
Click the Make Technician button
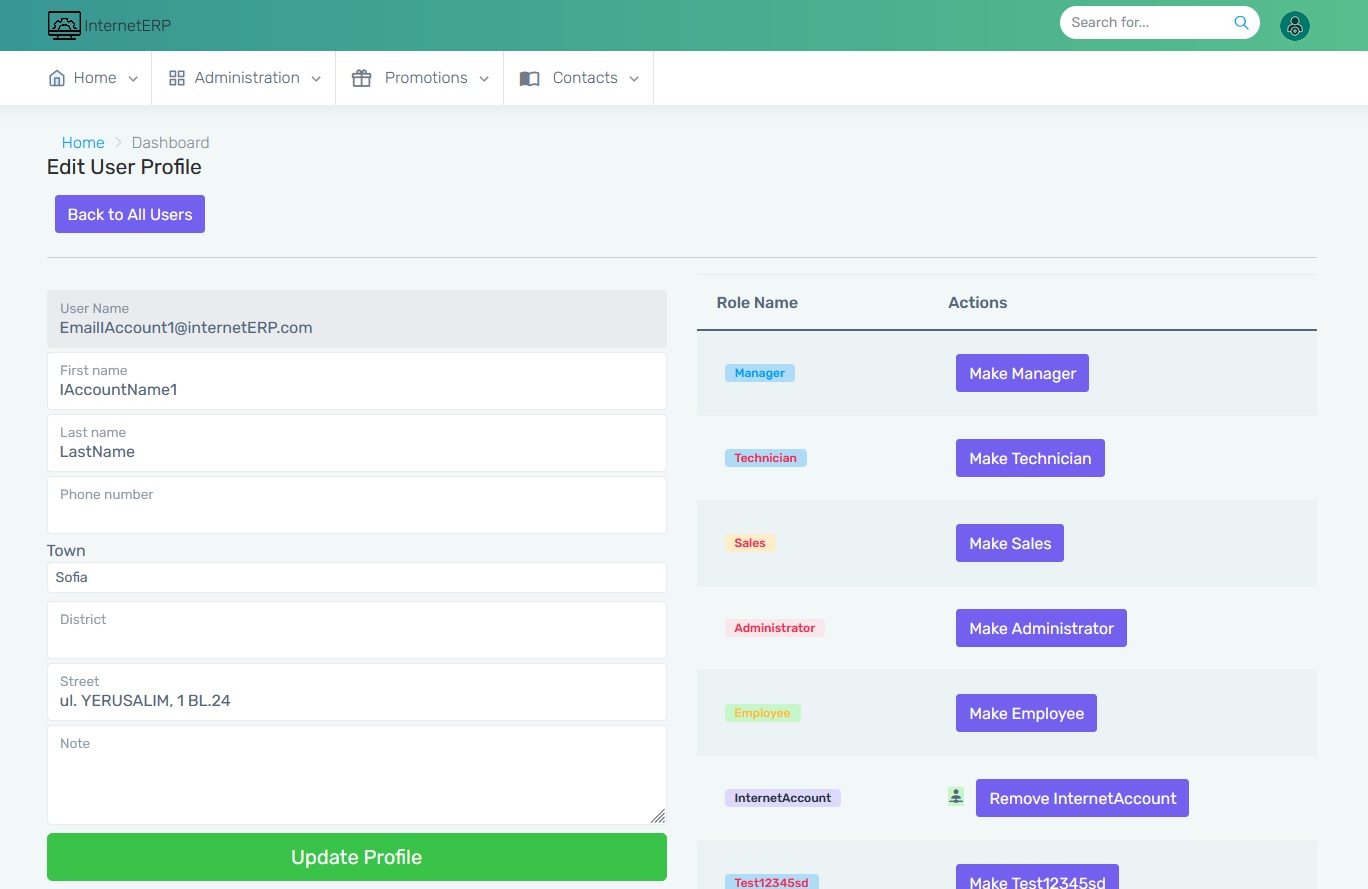coord(1030,458)
